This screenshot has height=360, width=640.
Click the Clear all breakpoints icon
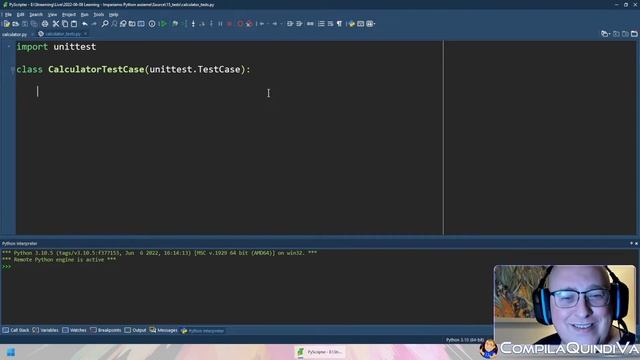coord(249,24)
